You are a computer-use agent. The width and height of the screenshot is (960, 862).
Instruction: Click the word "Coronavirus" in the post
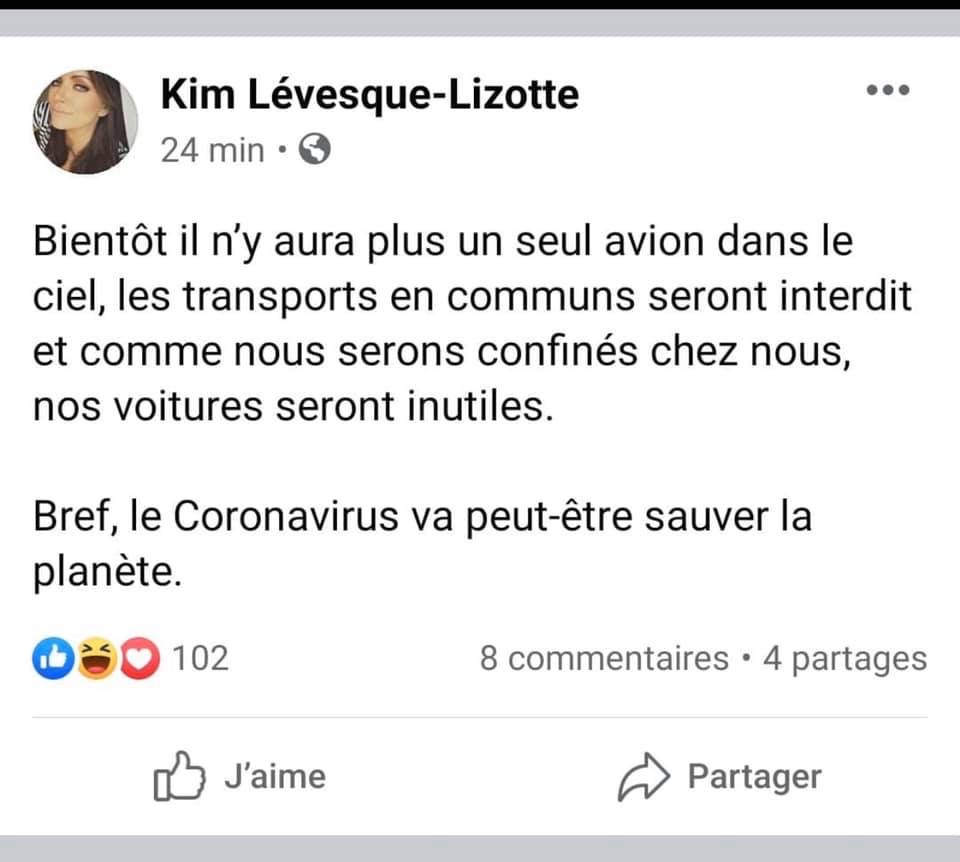(x=286, y=516)
